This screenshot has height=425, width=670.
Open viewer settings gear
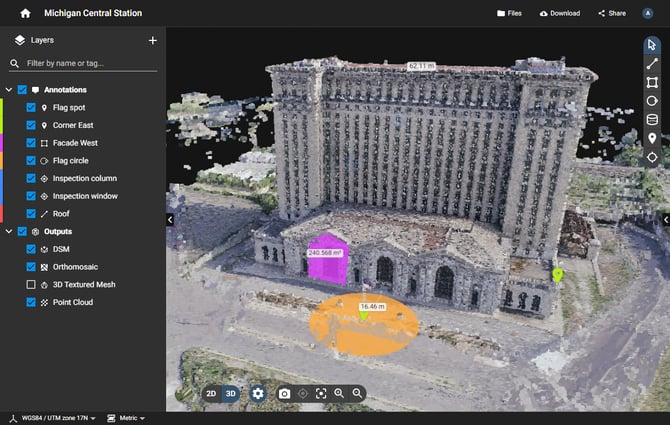pos(258,393)
